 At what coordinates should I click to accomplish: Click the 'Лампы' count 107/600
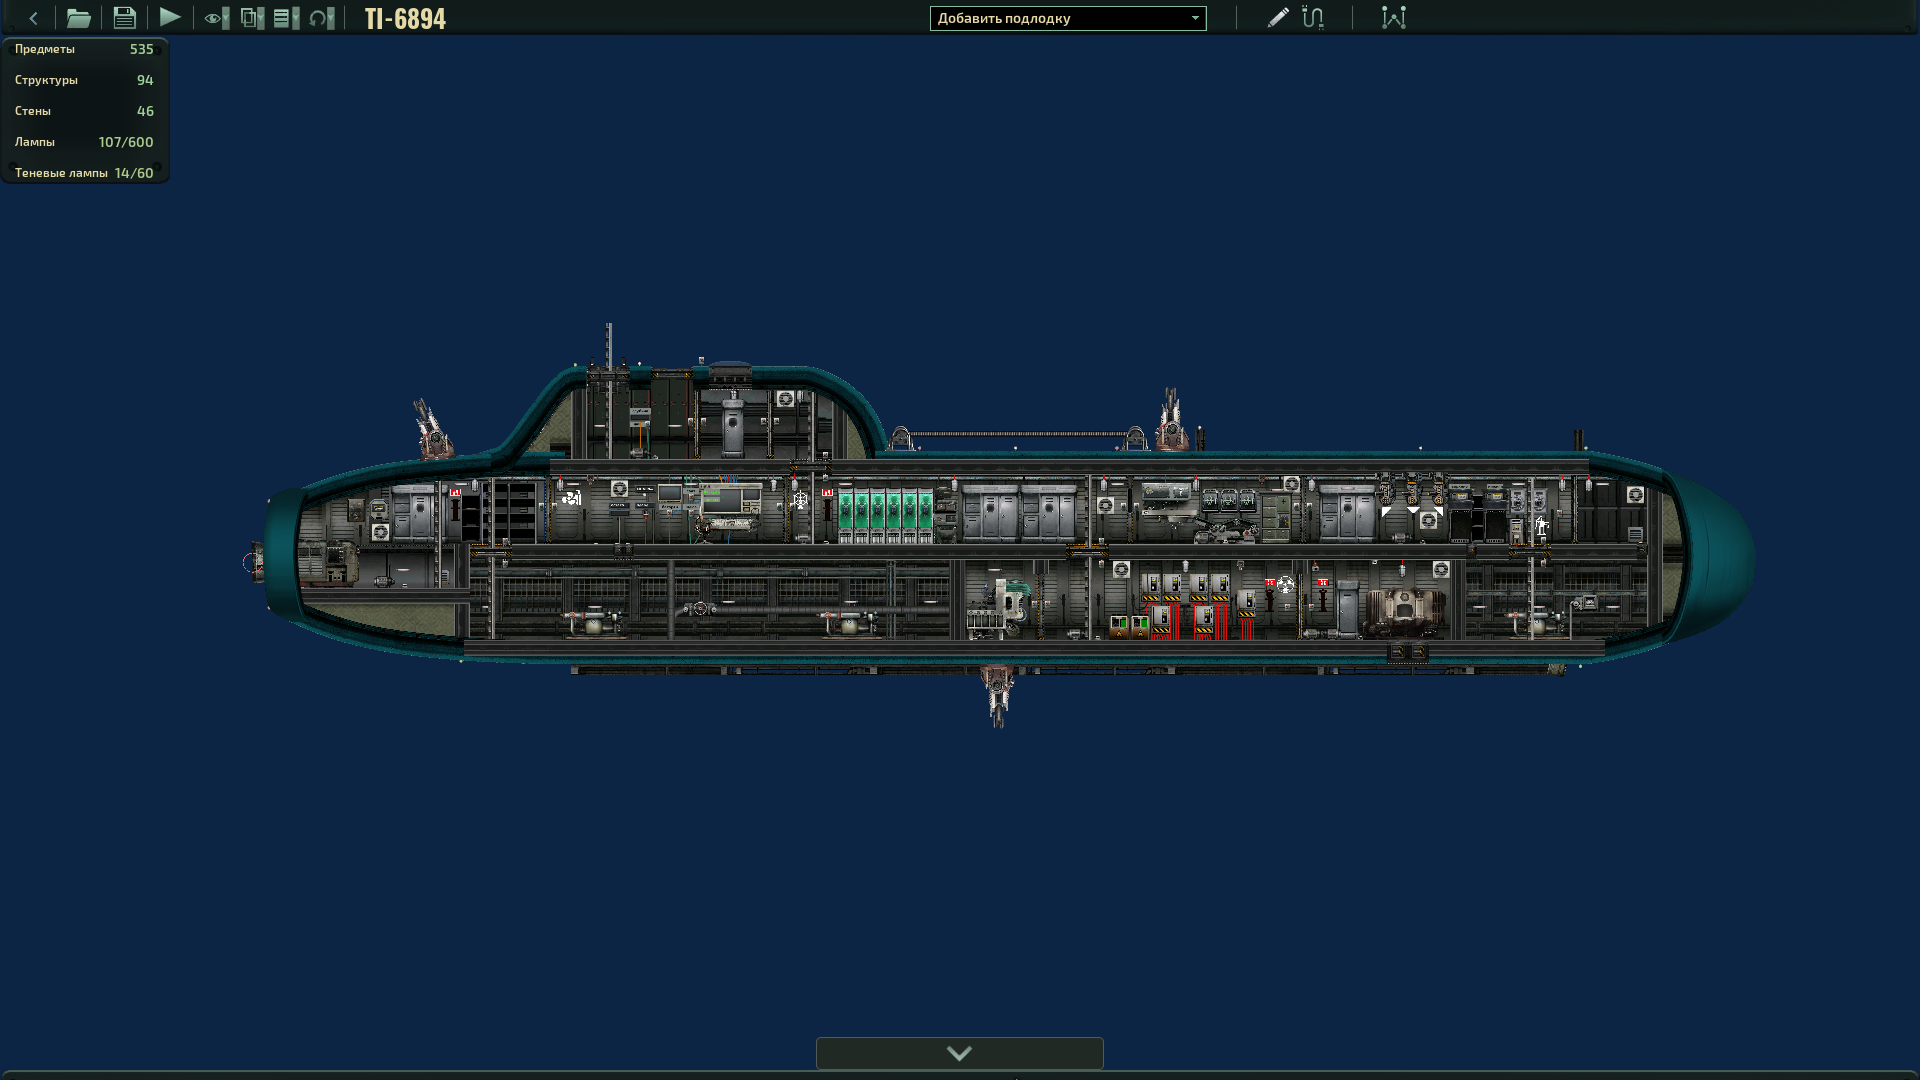click(x=126, y=142)
